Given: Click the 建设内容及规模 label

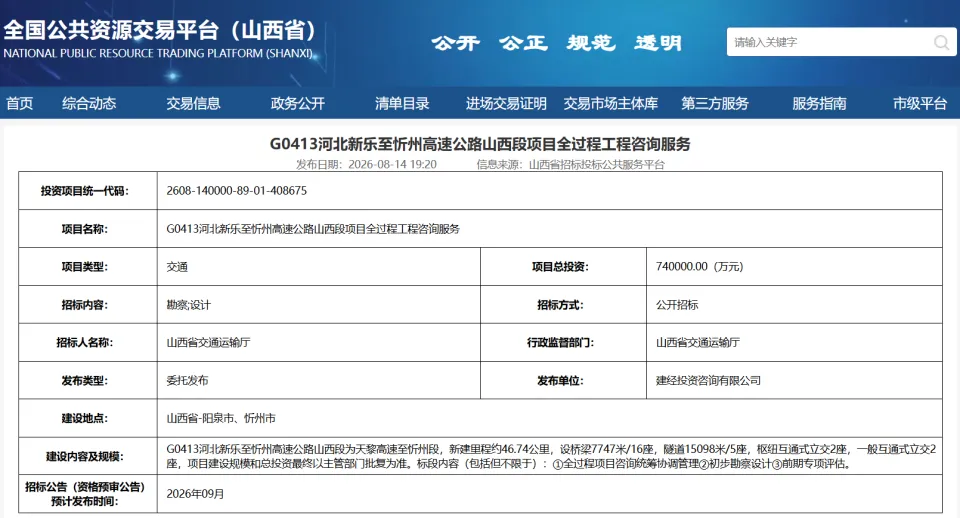Looking at the screenshot, I should coord(84,457).
